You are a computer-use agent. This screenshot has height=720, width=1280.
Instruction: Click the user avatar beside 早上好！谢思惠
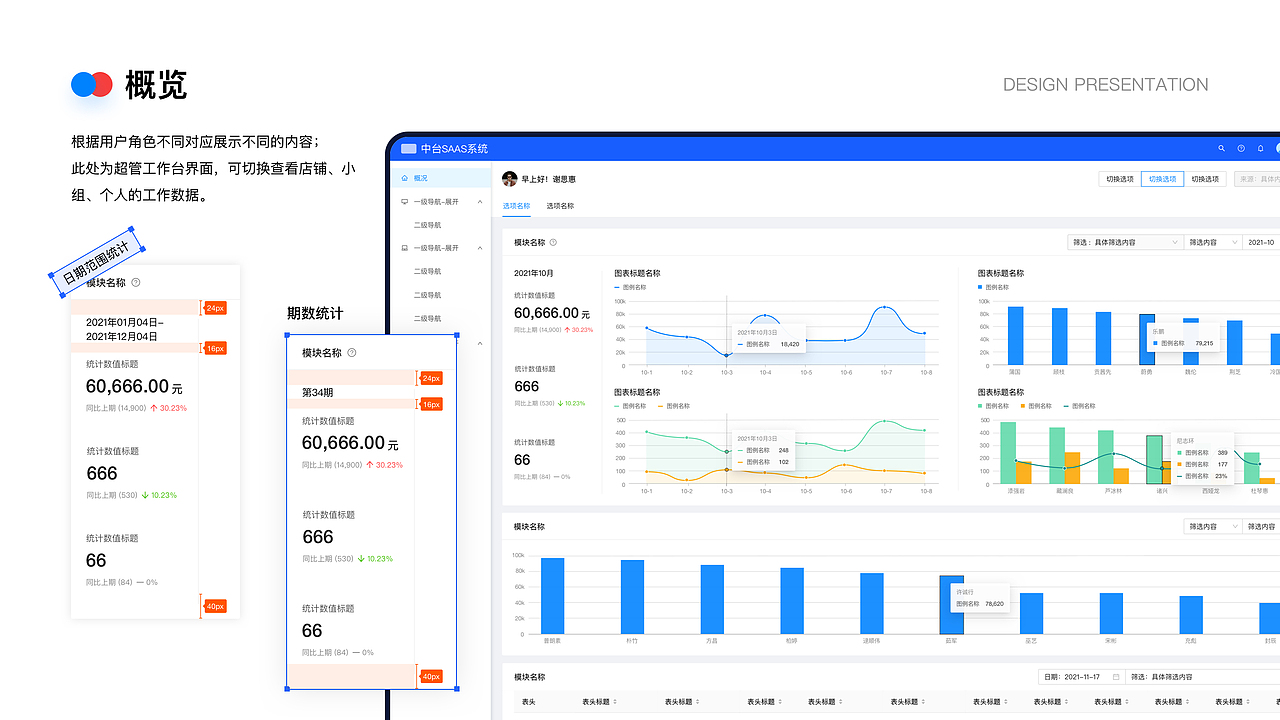point(510,179)
